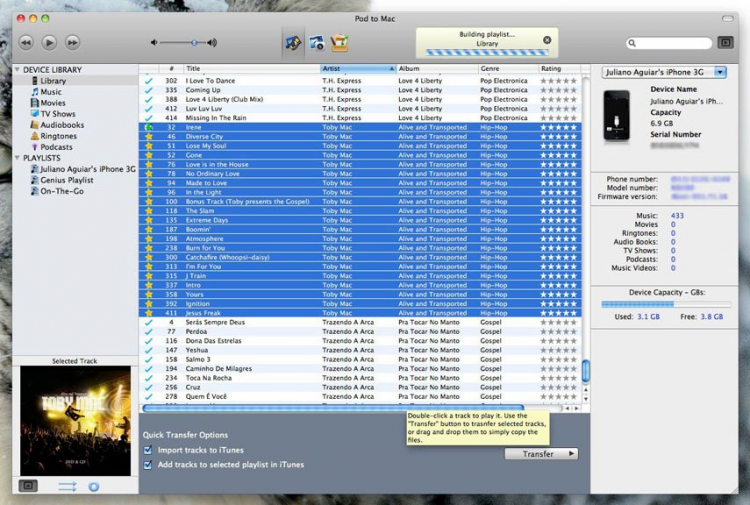Click the play button

click(49, 43)
